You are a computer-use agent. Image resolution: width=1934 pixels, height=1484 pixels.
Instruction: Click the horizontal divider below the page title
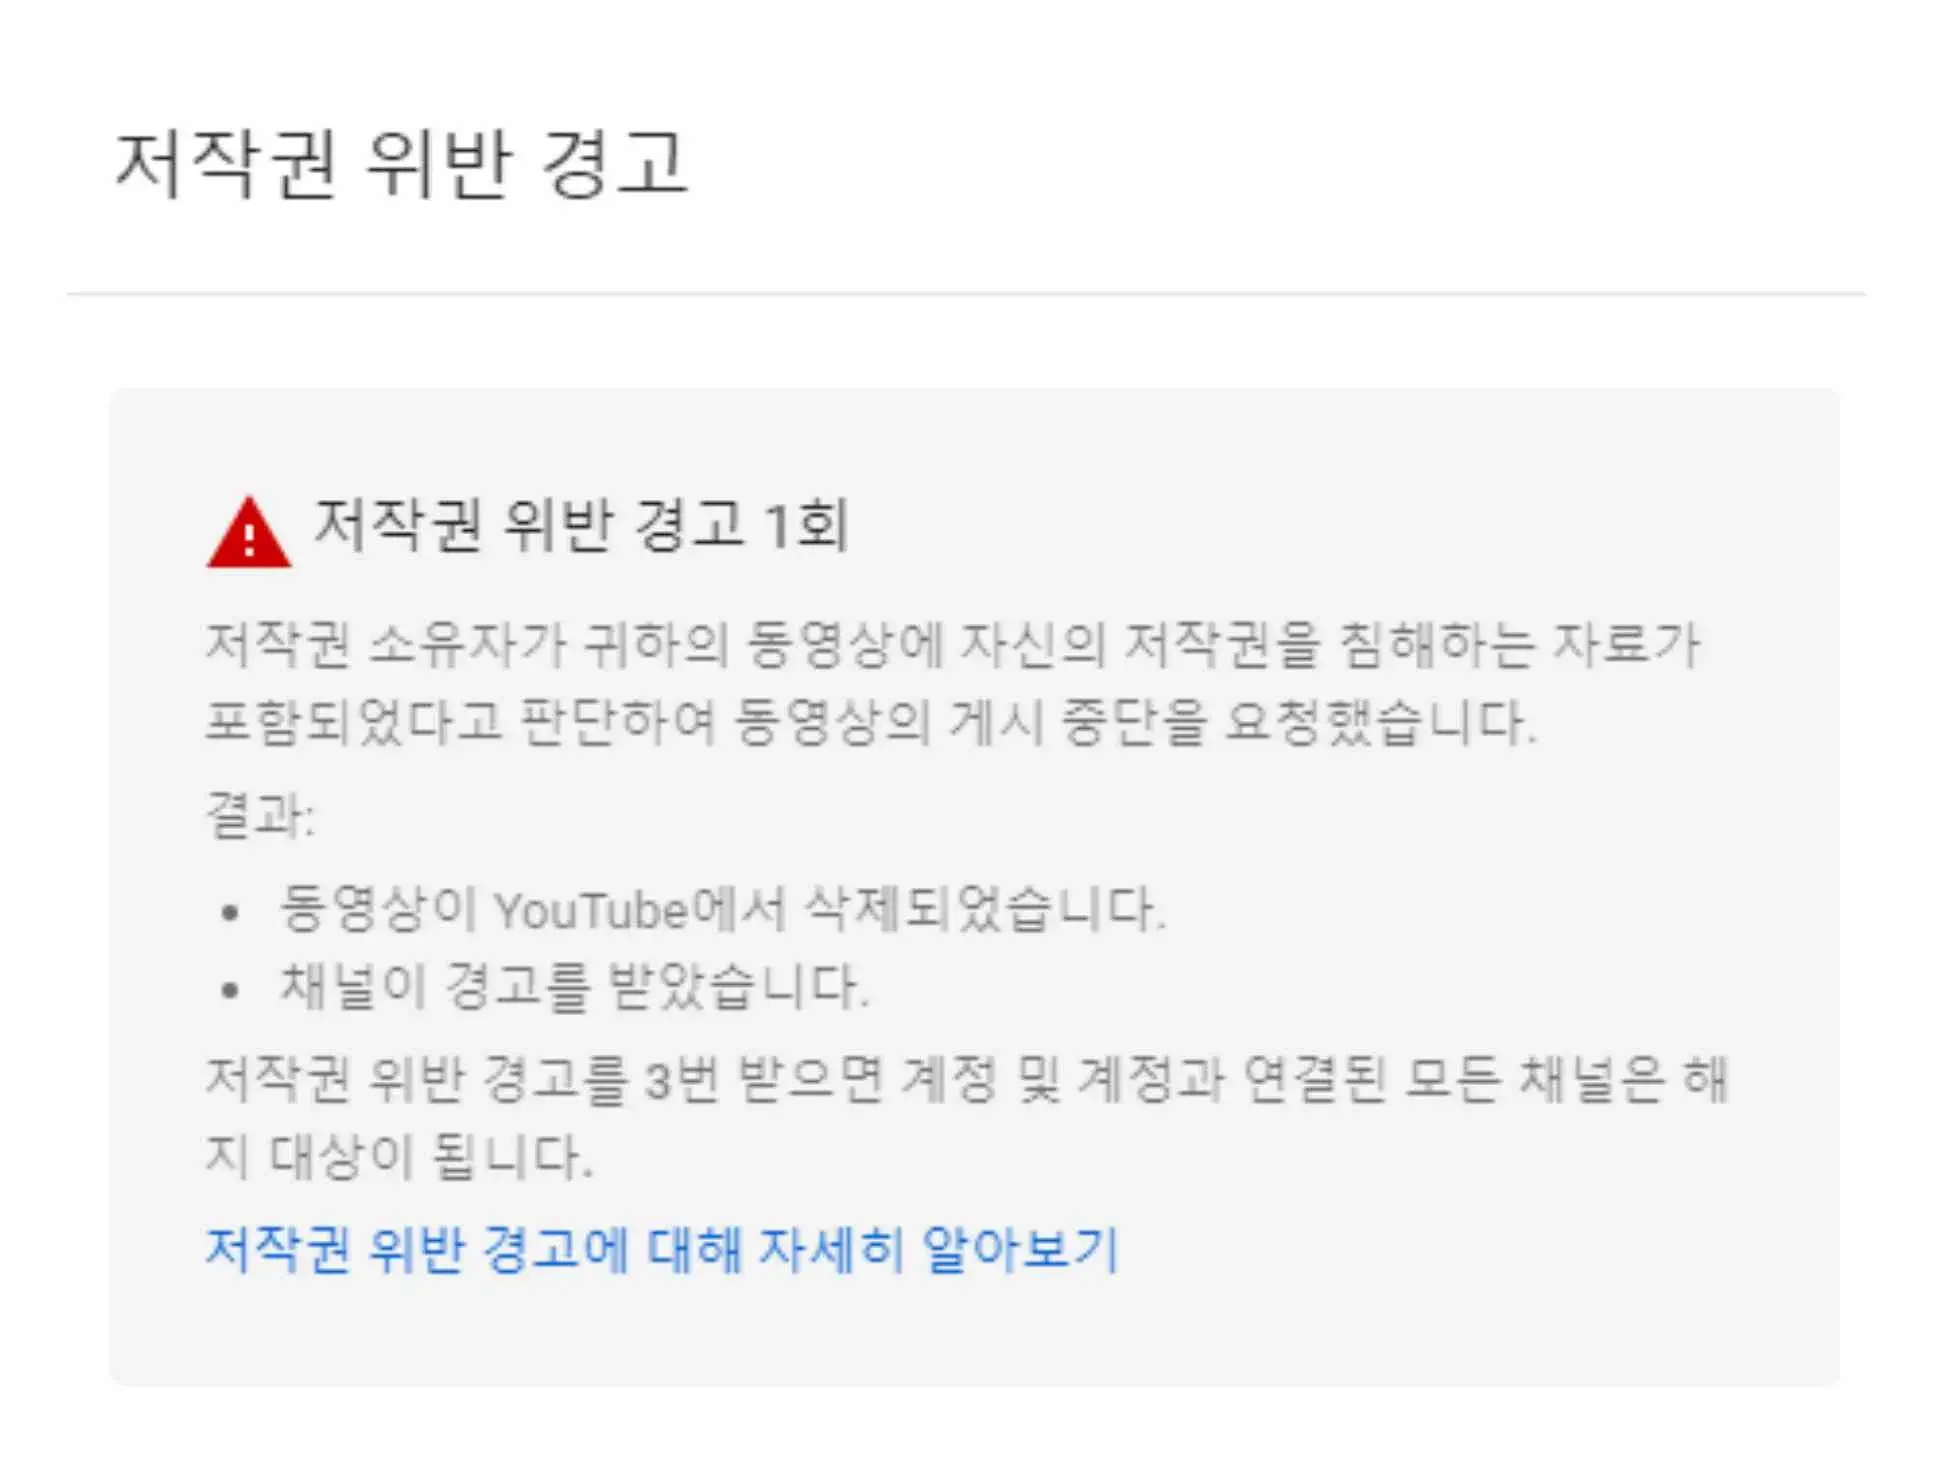tap(966, 294)
